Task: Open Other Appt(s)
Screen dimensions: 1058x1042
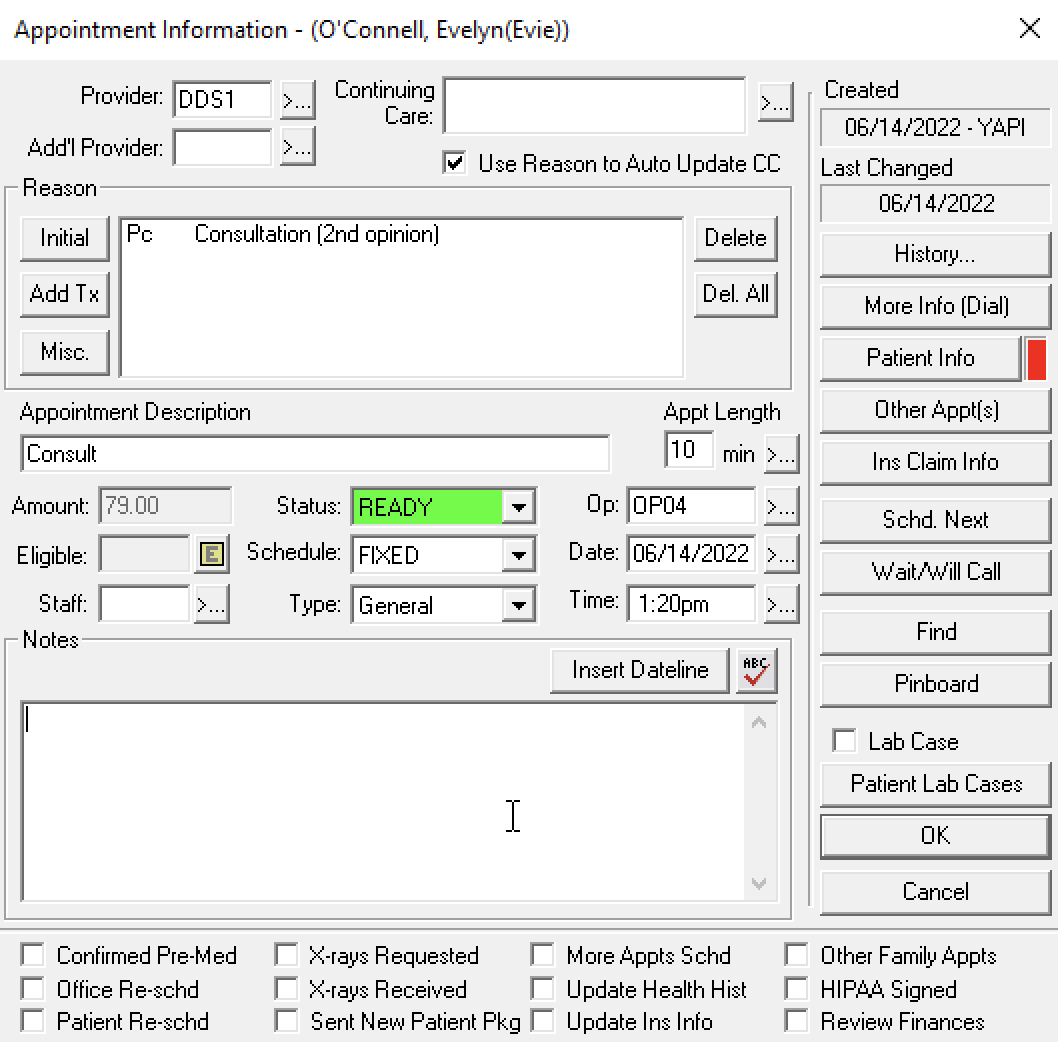Action: point(935,410)
